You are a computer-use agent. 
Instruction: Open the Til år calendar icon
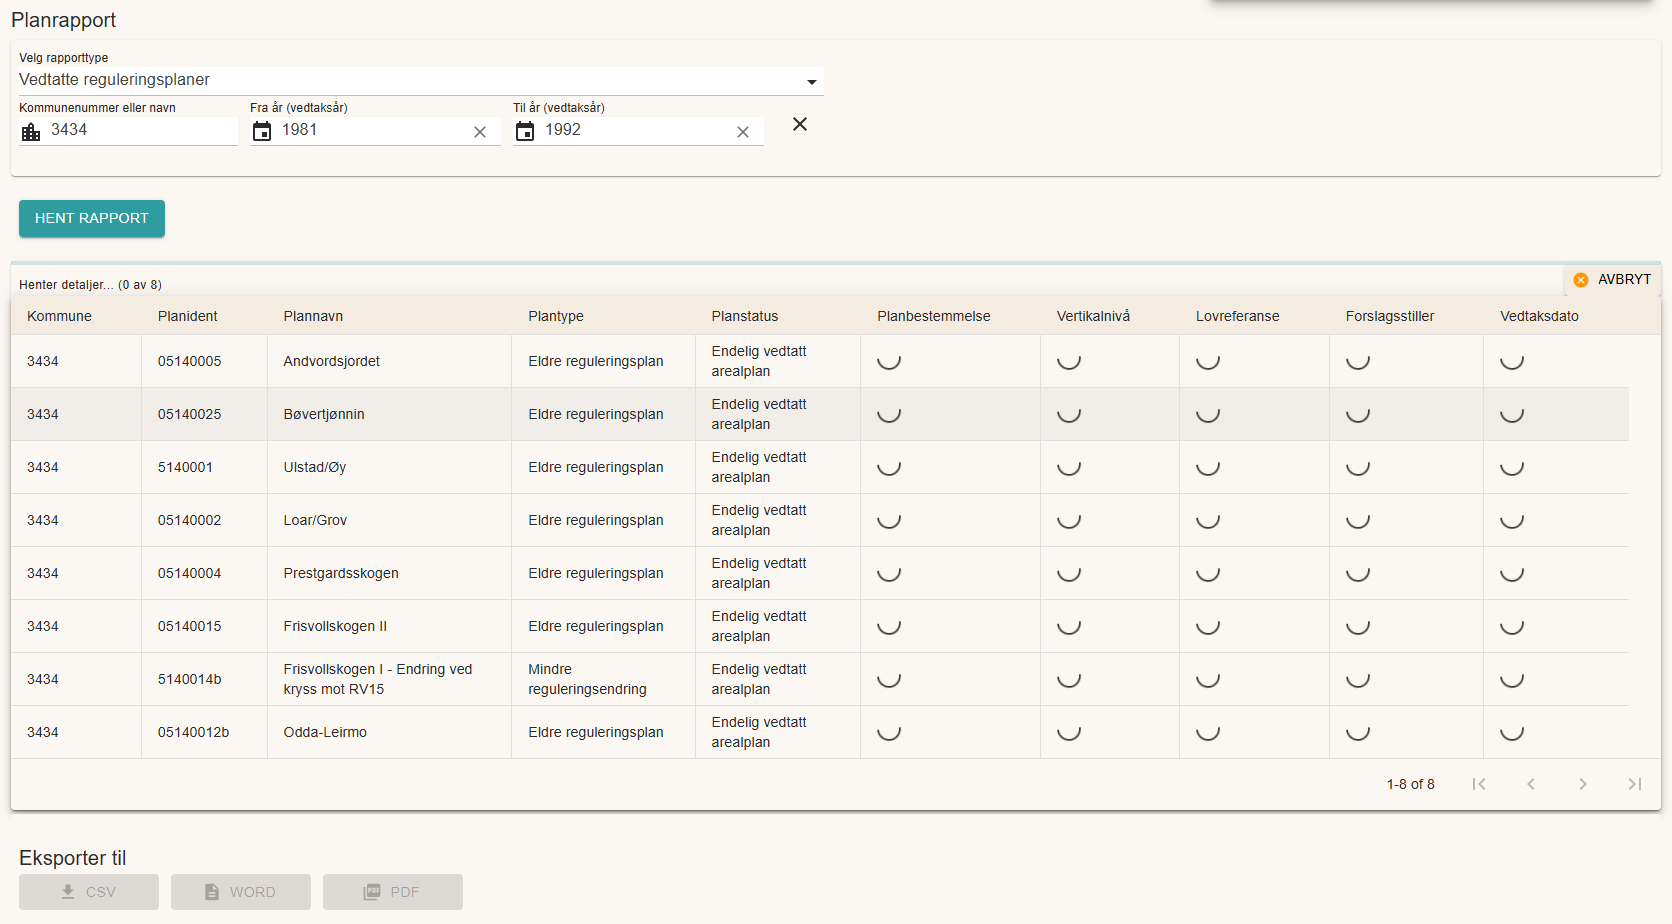pyautogui.click(x=525, y=131)
